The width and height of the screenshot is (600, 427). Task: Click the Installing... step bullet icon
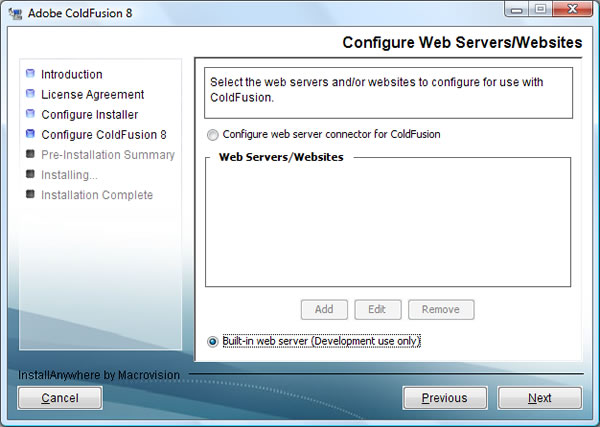[30, 174]
